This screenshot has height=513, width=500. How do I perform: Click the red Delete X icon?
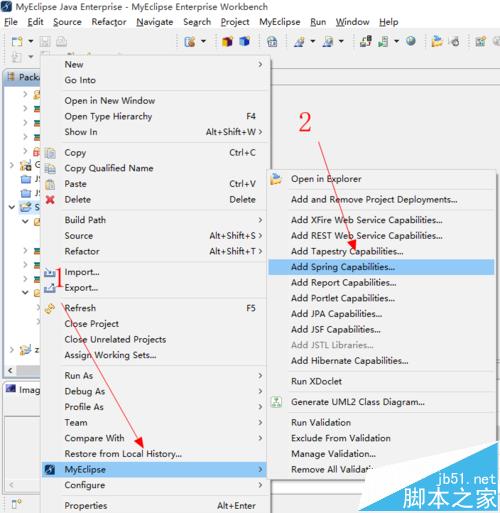[50, 200]
